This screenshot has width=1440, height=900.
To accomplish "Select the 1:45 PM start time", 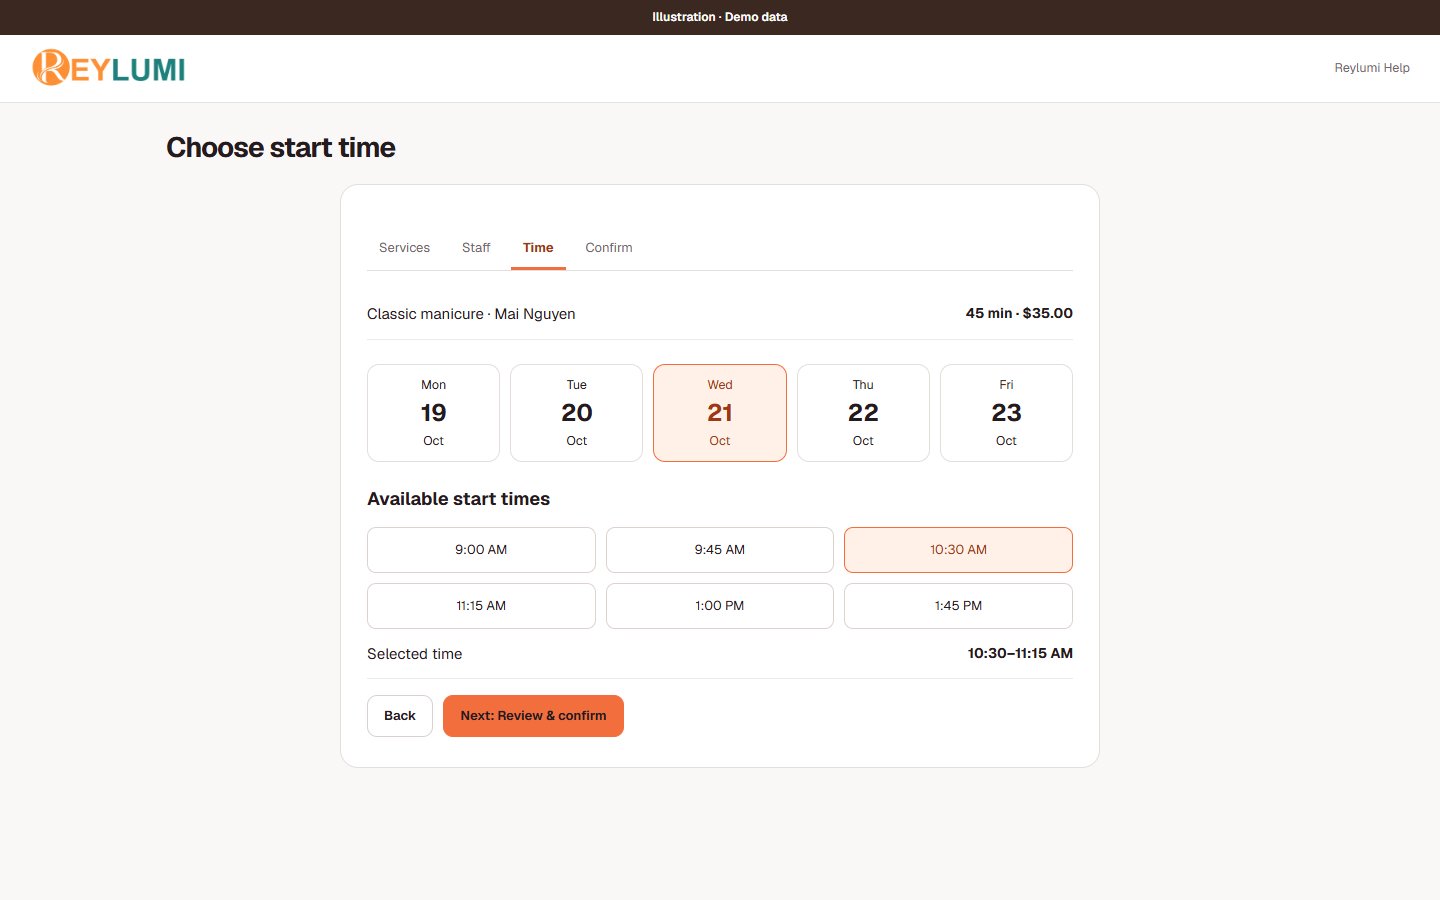I will (958, 606).
